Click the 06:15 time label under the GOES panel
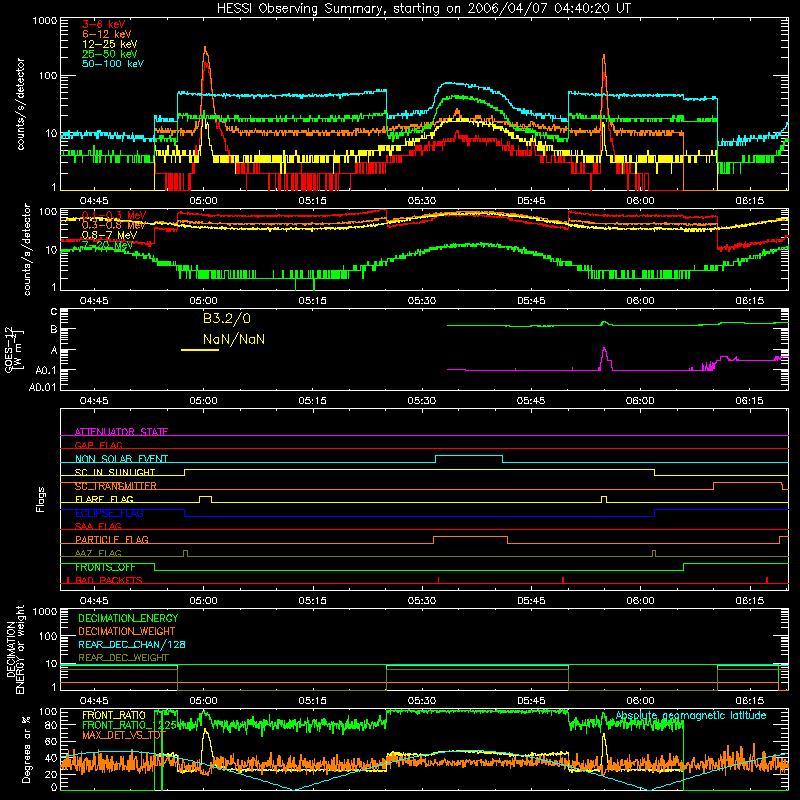This screenshot has width=800, height=800. tap(749, 401)
